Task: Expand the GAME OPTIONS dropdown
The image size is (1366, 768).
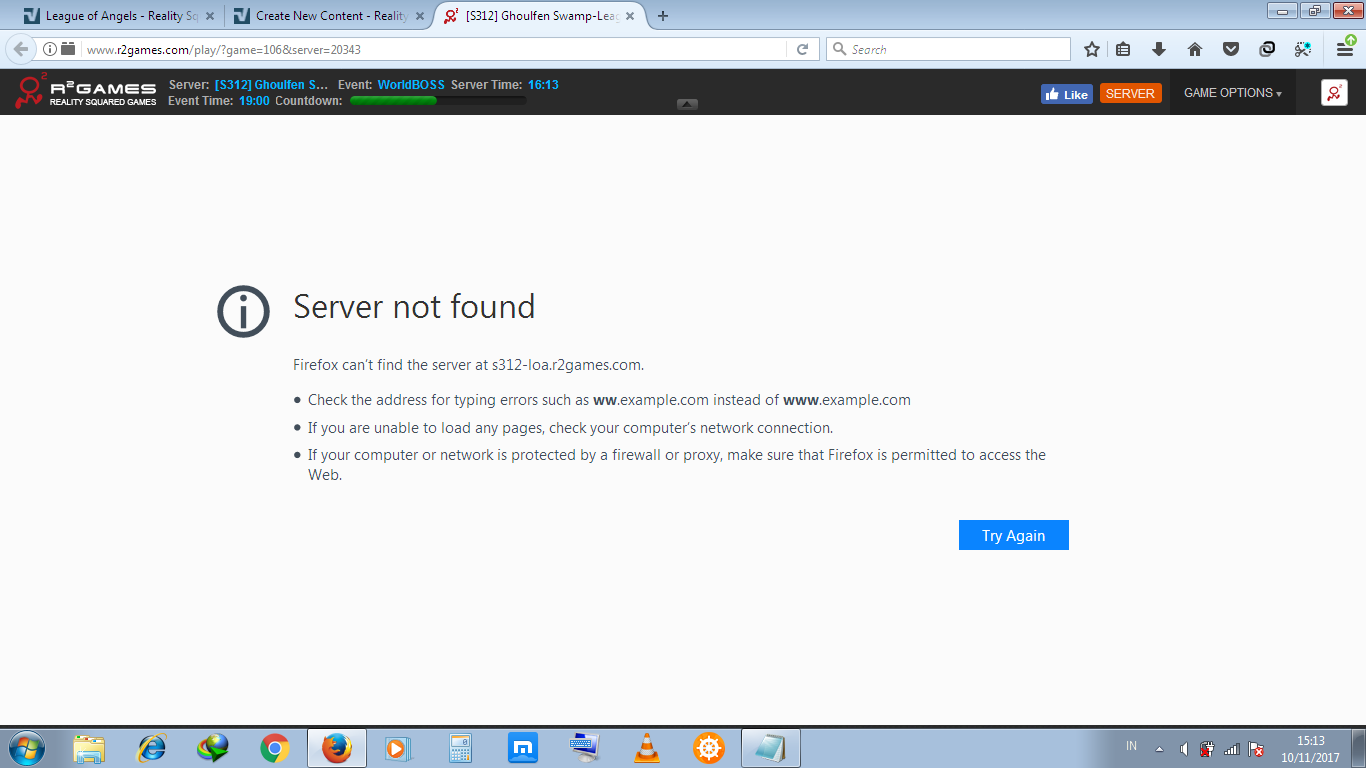Action: tap(1232, 93)
